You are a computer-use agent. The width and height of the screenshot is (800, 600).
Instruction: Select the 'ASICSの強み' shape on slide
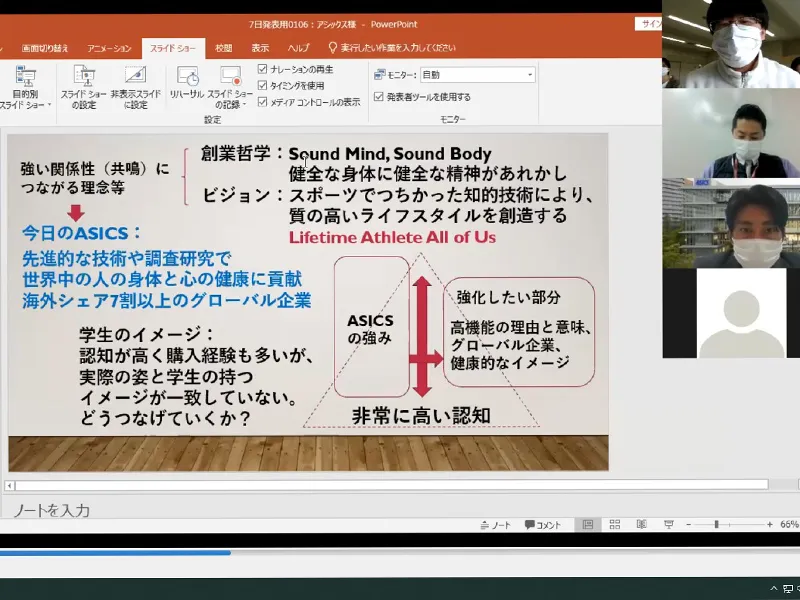(x=371, y=327)
